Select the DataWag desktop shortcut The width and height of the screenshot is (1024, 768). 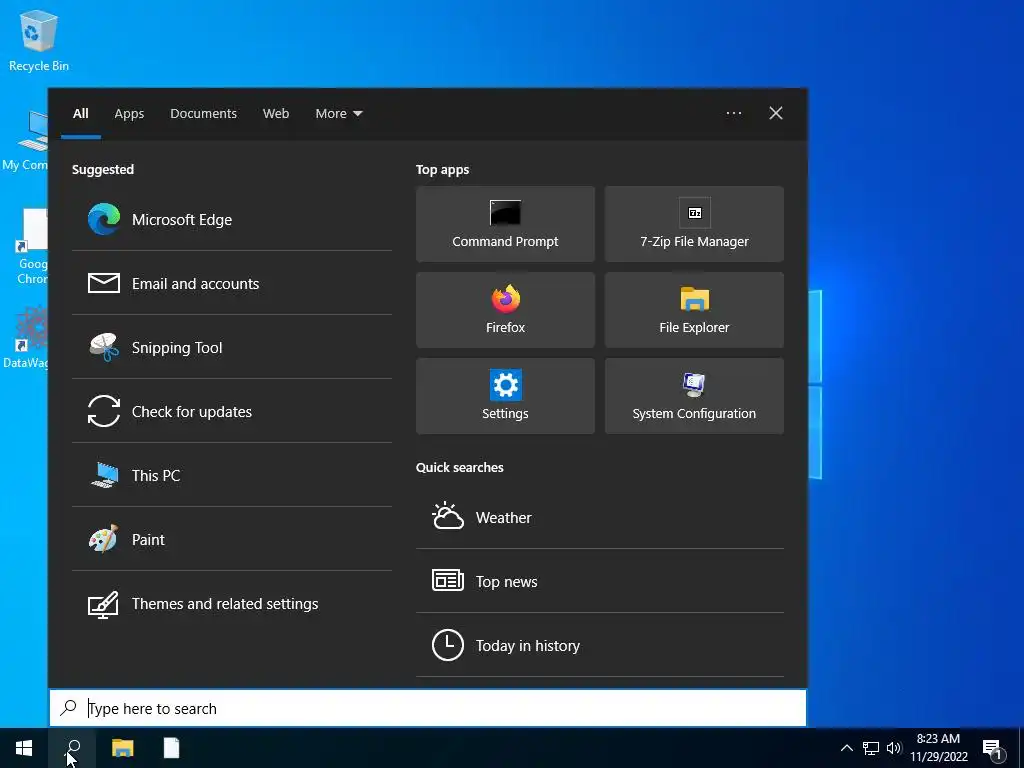pos(26,338)
